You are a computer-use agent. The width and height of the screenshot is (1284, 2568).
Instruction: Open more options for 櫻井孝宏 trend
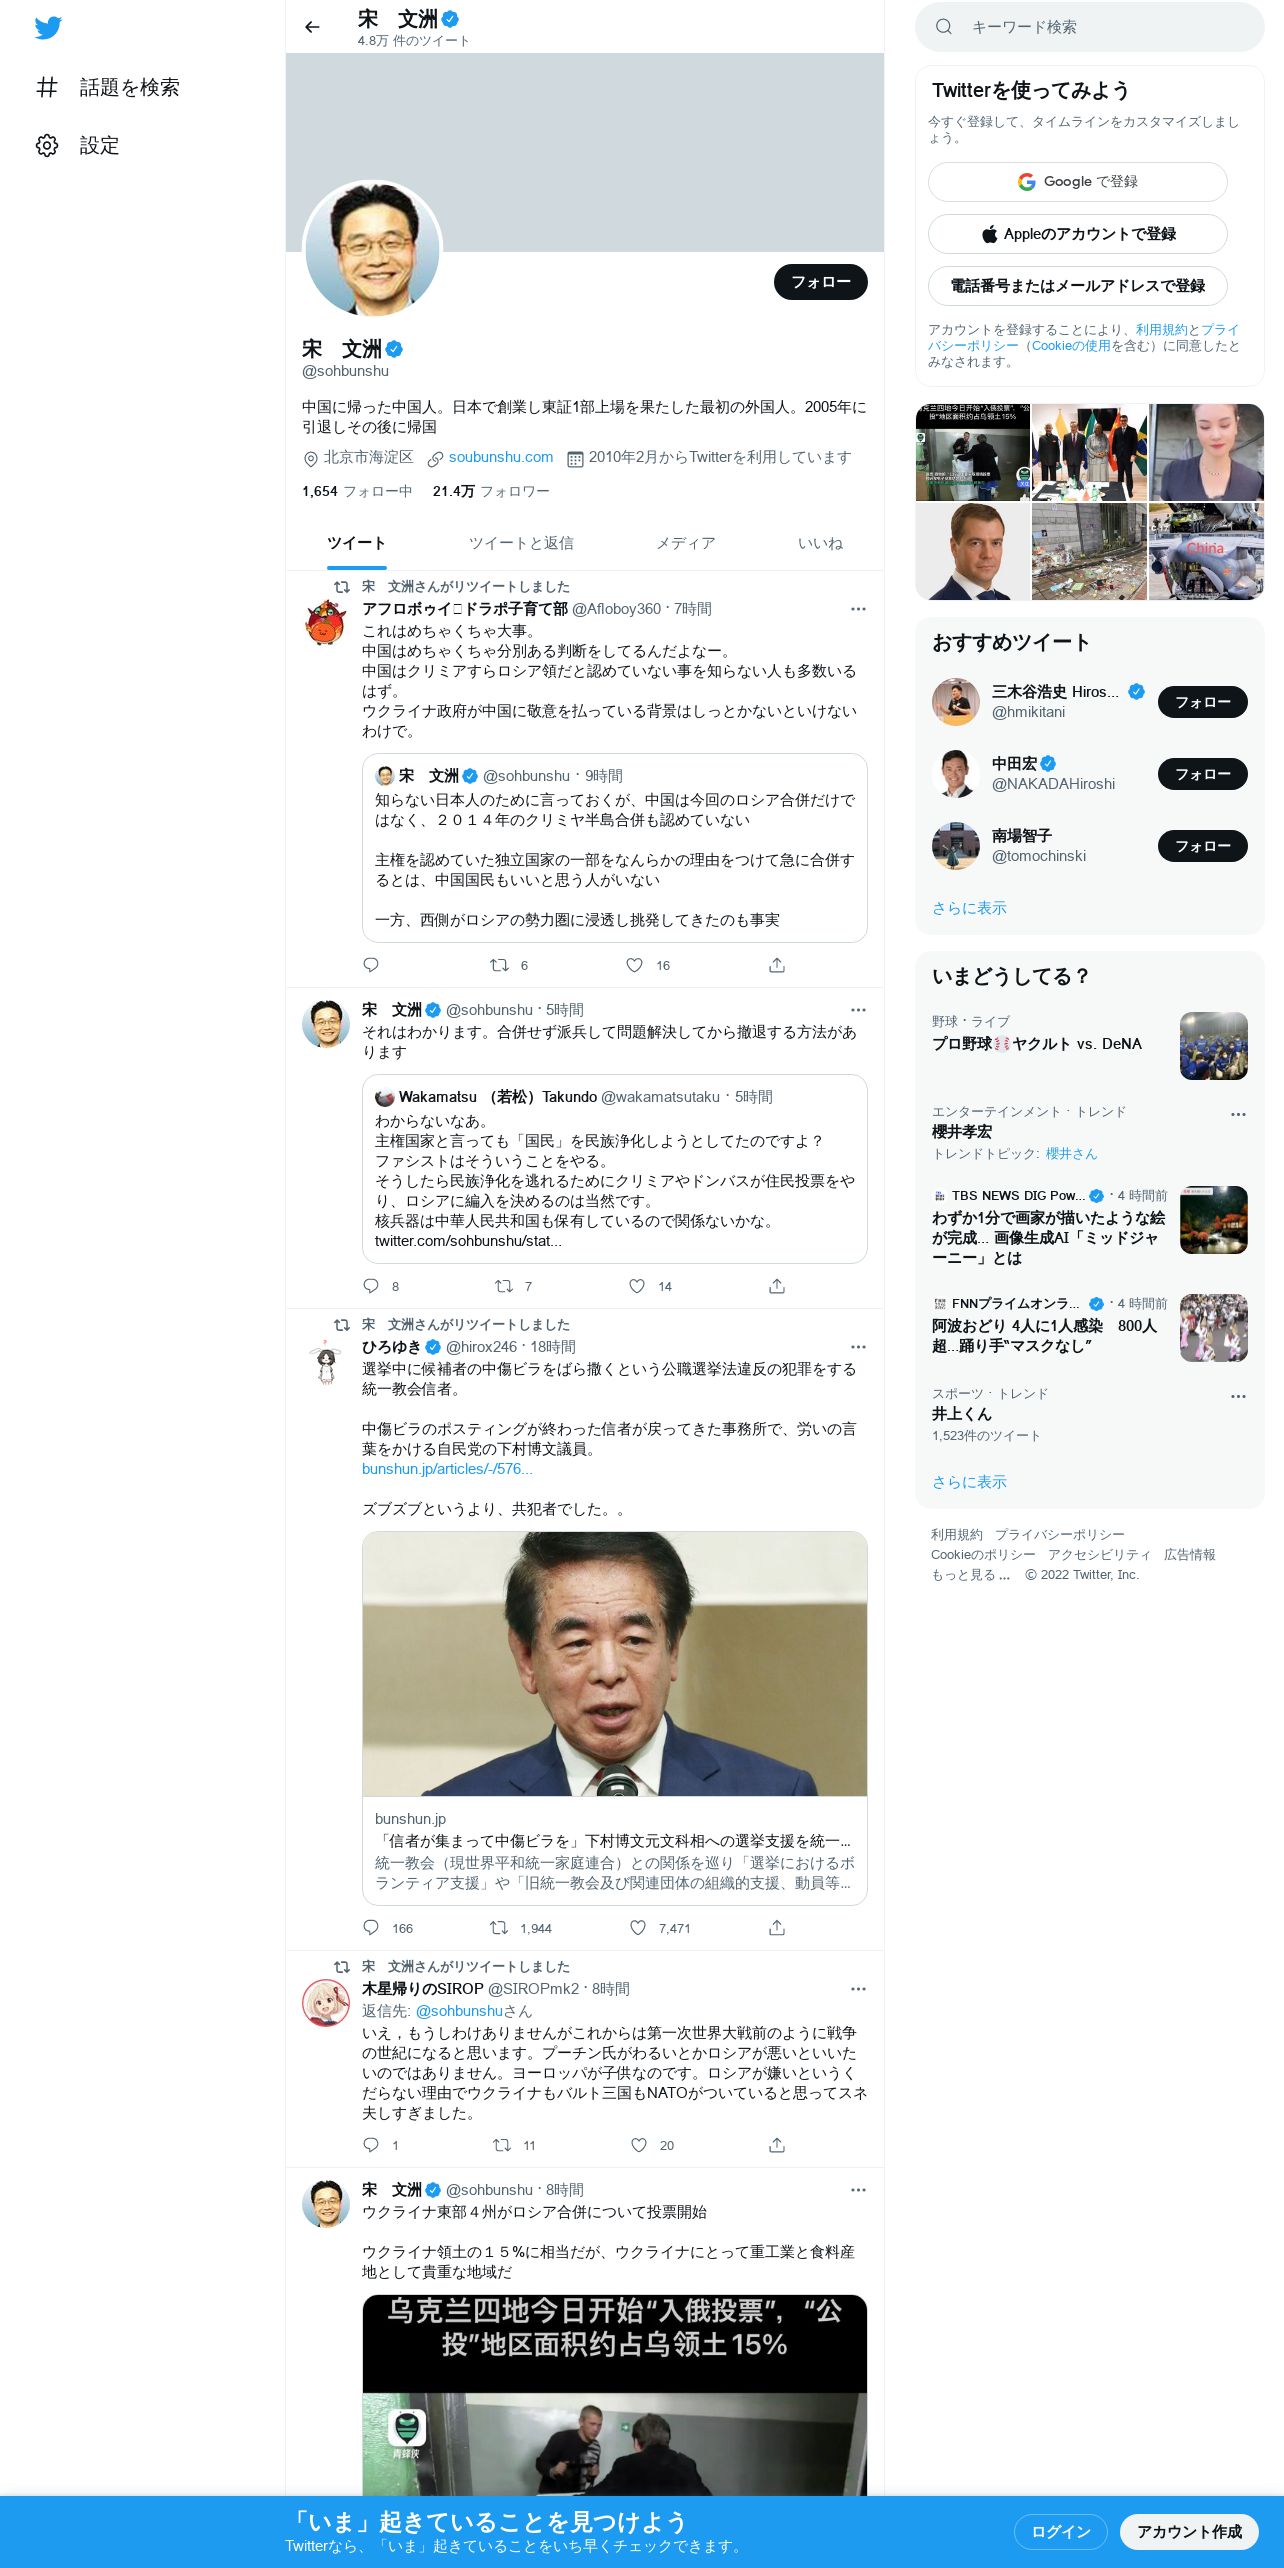coord(1238,1114)
